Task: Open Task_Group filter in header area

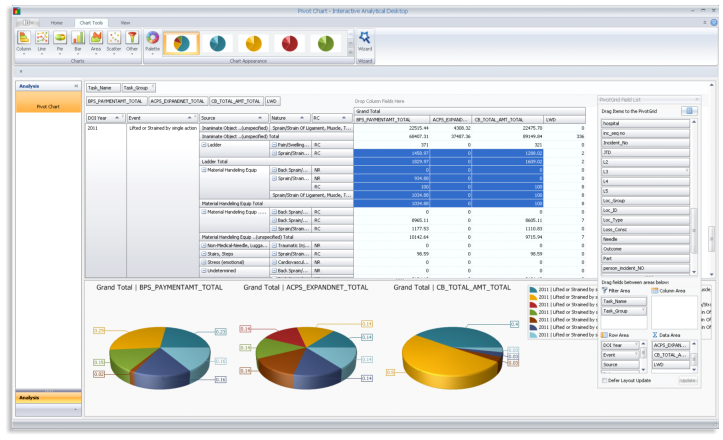Action: coord(153,87)
